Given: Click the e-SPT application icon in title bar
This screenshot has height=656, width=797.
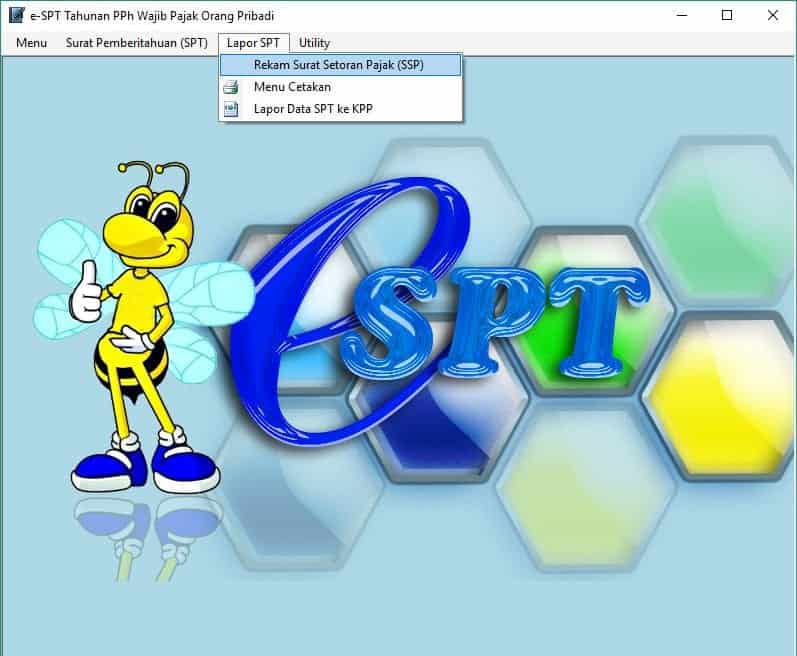Looking at the screenshot, I should click(x=16, y=15).
